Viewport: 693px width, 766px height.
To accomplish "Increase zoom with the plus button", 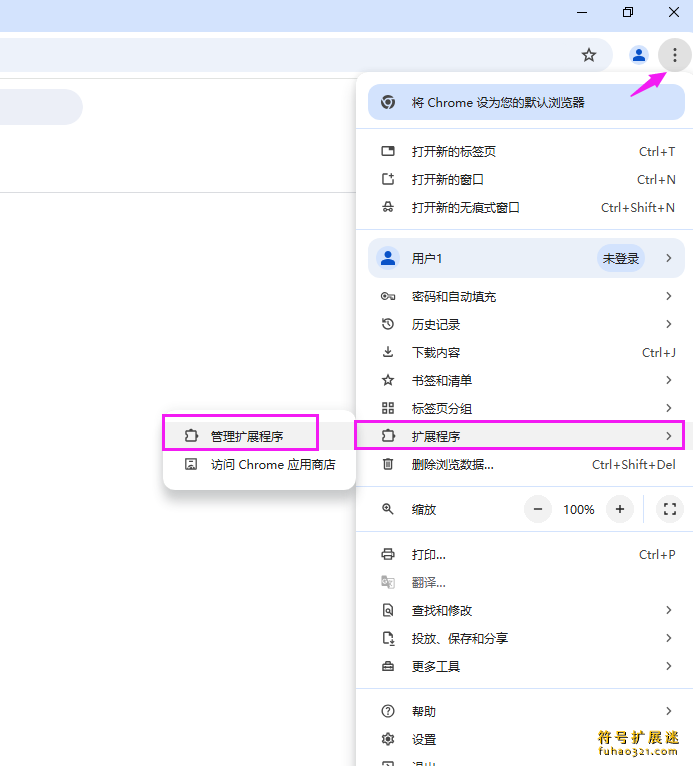I will pyautogui.click(x=620, y=509).
